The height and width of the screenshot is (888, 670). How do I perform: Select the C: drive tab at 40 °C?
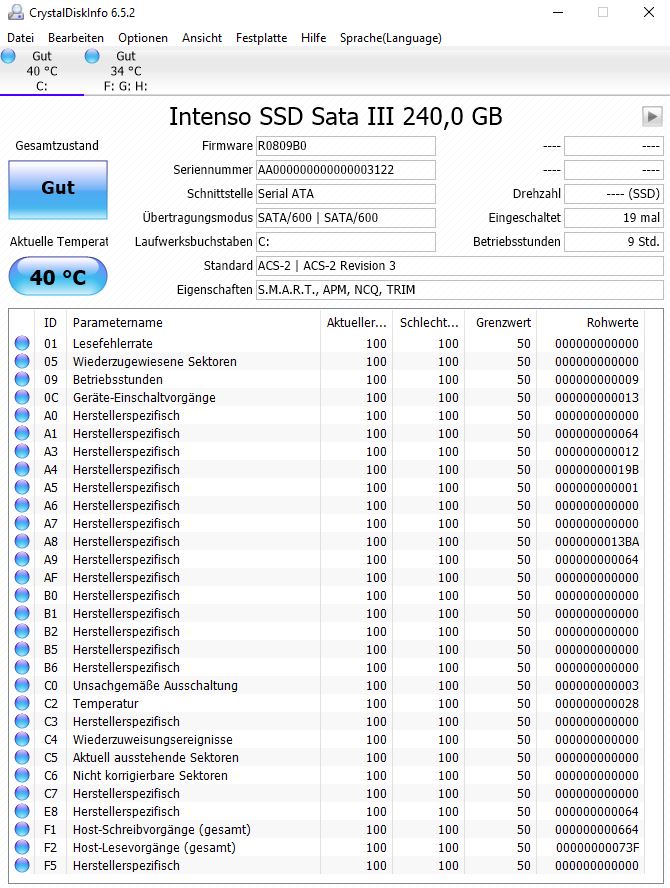point(42,71)
